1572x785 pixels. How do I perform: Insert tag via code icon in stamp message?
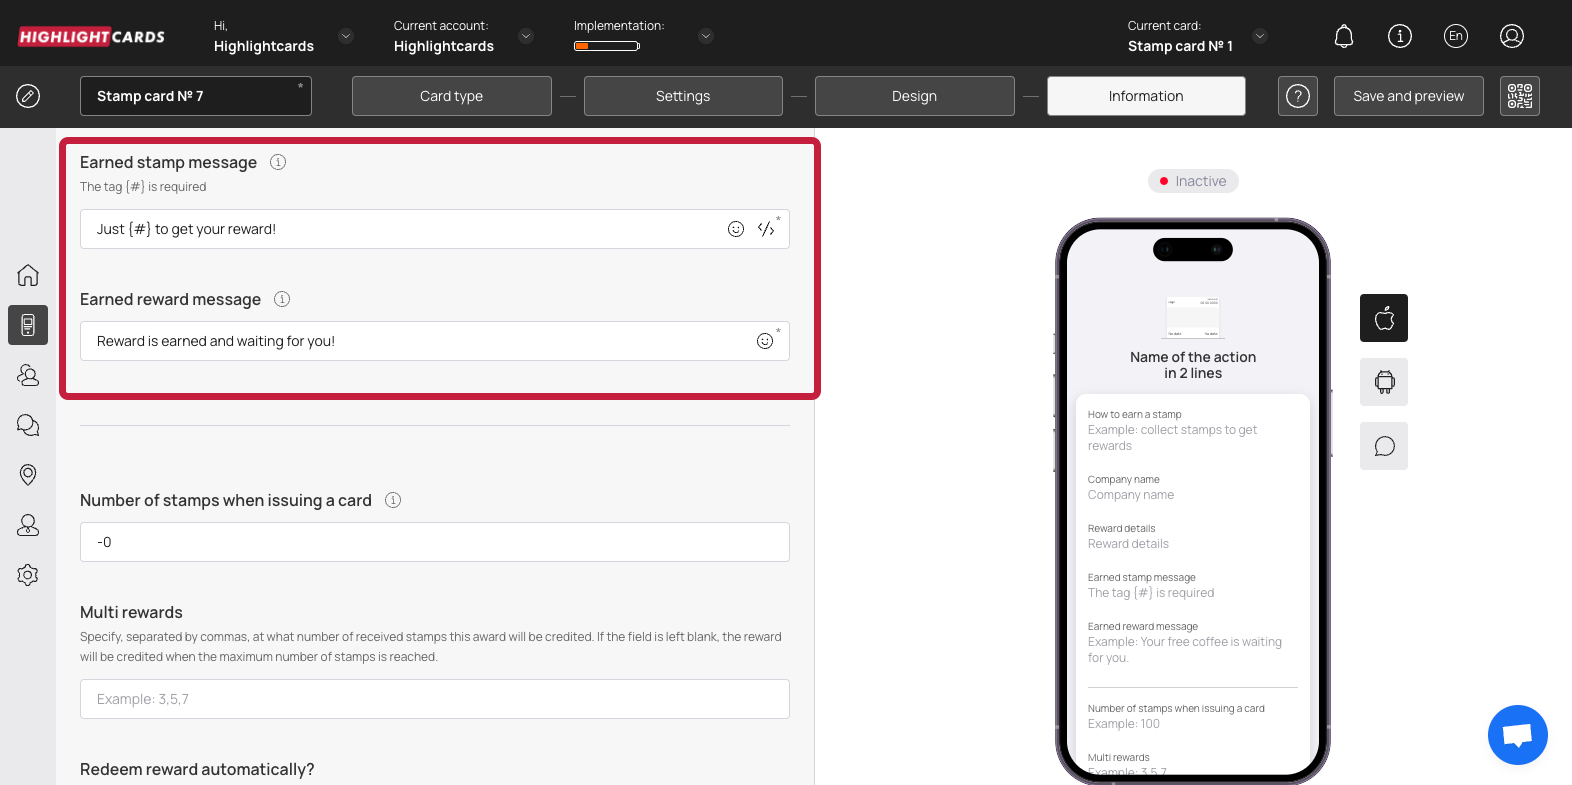(x=766, y=229)
